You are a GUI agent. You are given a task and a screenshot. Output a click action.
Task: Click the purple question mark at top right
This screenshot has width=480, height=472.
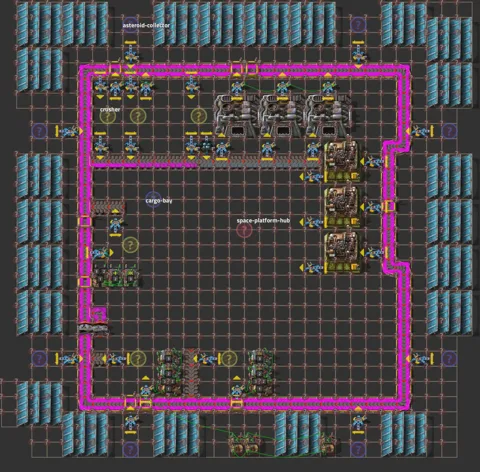(x=358, y=24)
